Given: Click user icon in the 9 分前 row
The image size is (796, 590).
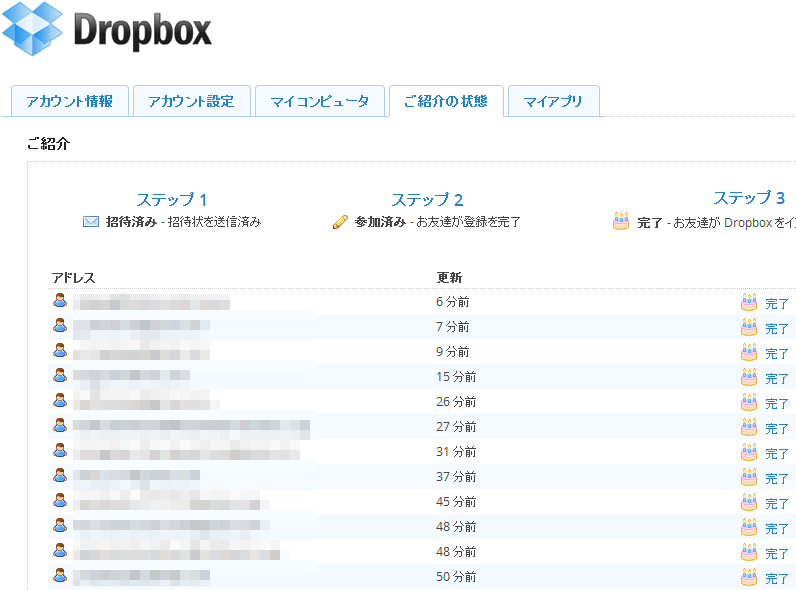Looking at the screenshot, I should pyautogui.click(x=60, y=350).
